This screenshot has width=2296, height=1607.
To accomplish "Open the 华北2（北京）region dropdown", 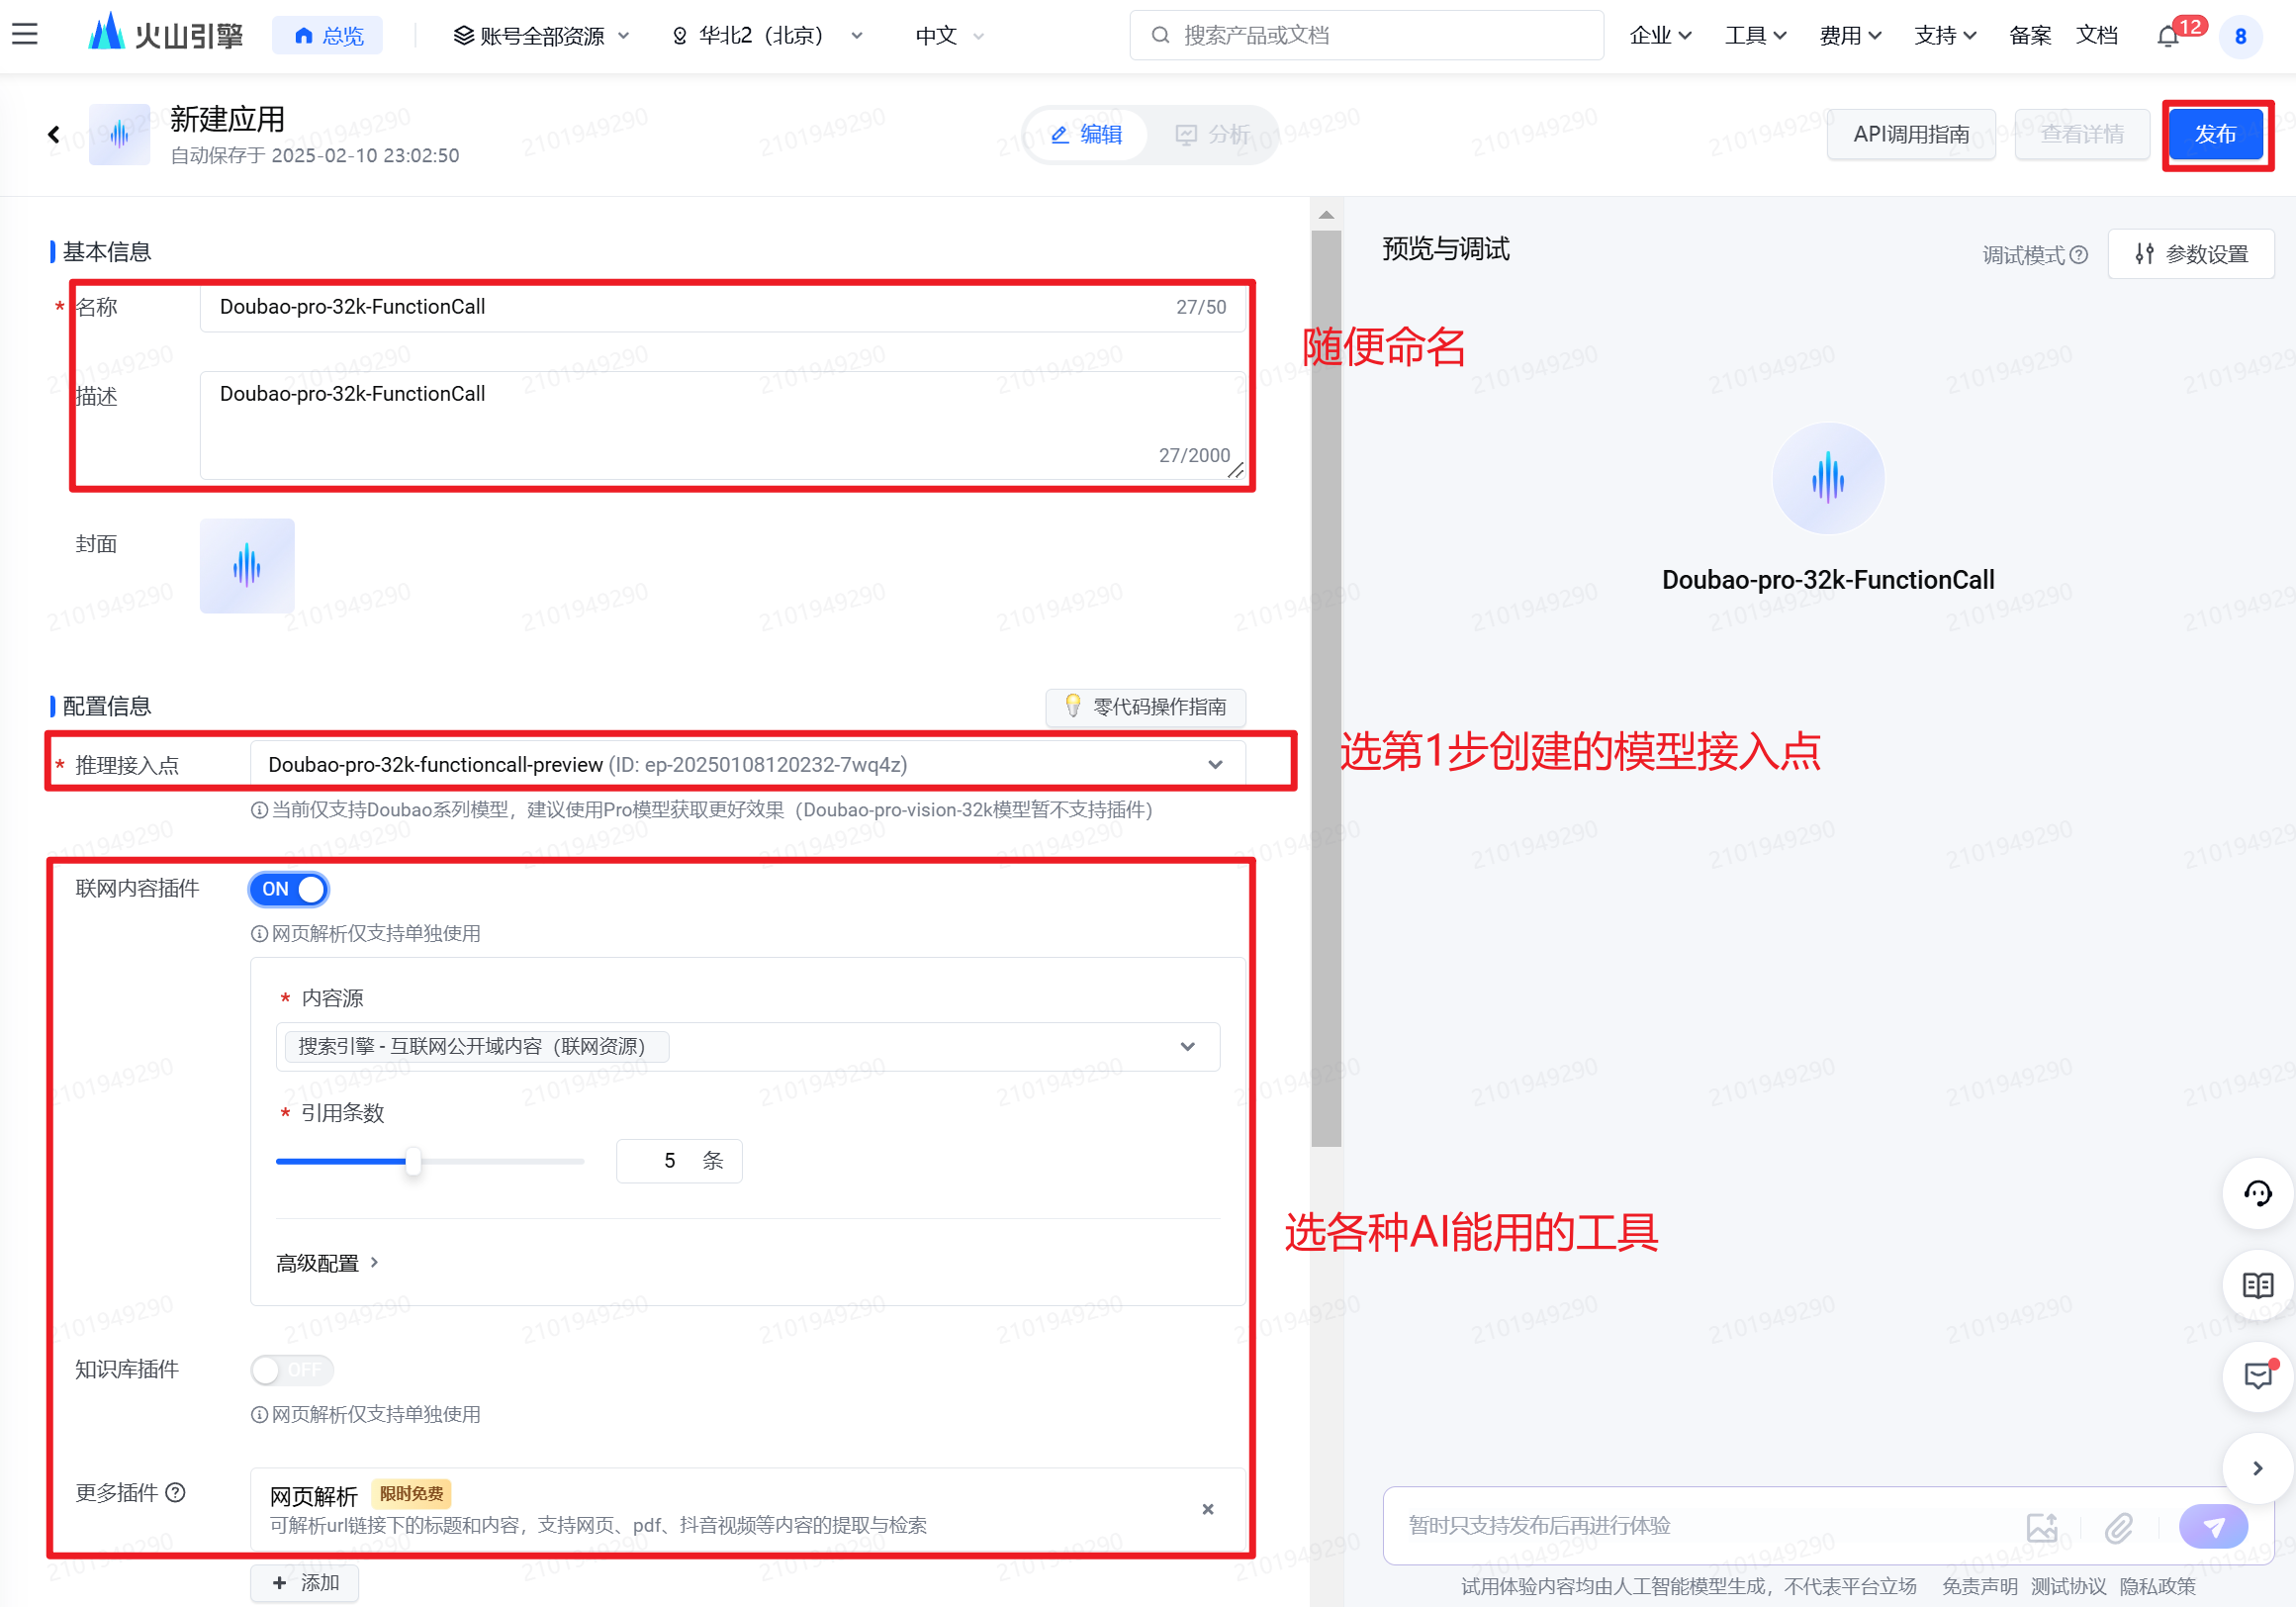I will [x=767, y=36].
